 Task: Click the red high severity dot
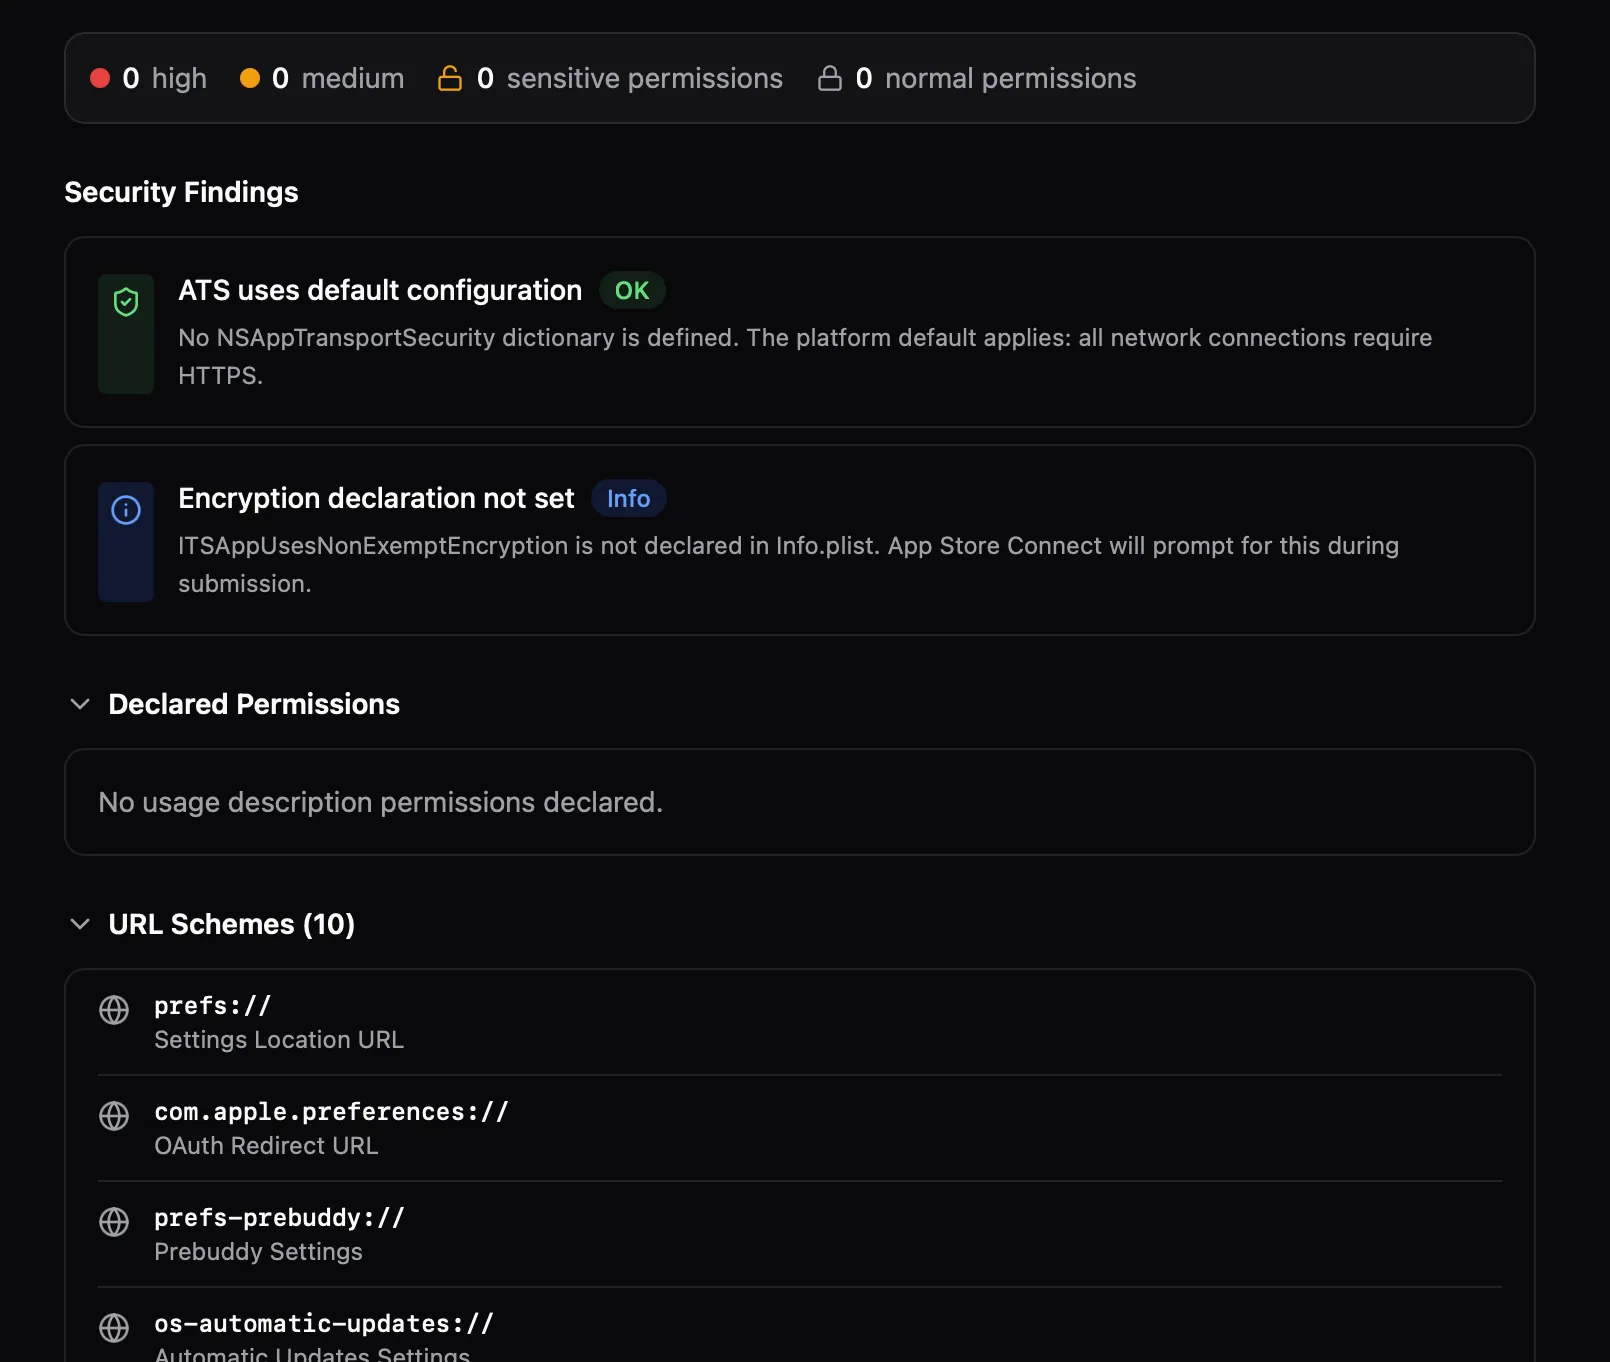(100, 78)
